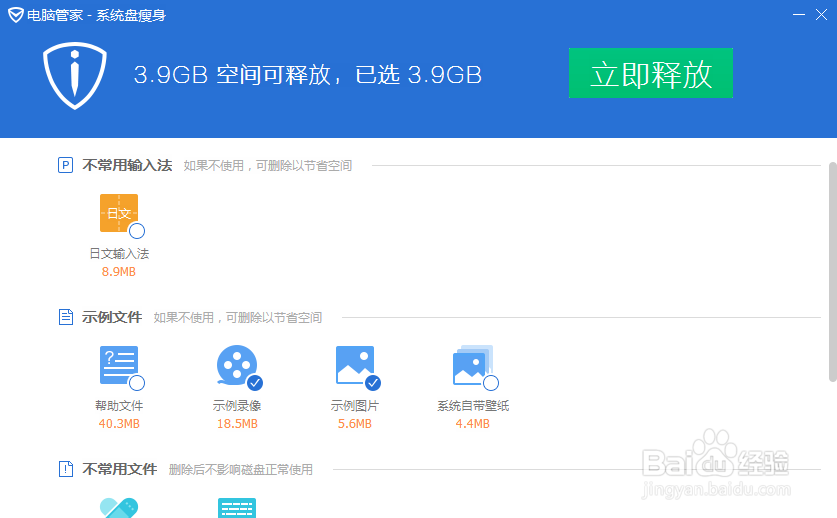The image size is (837, 518).
Task: Click the 8.9MB size text
Action: point(119,272)
